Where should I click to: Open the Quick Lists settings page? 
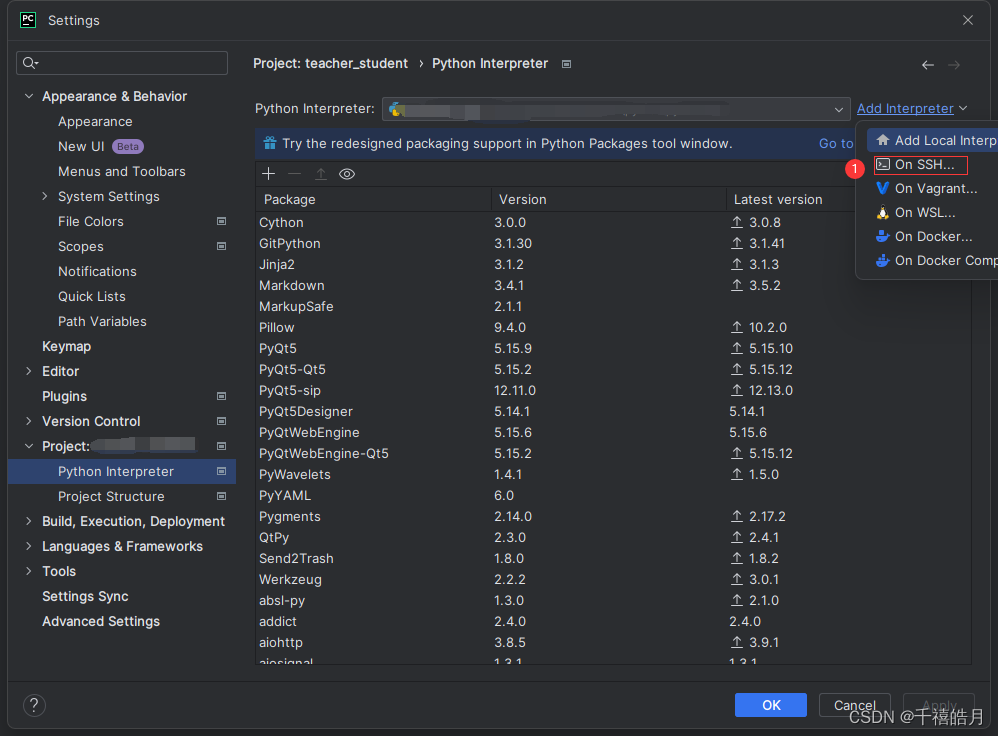click(92, 296)
